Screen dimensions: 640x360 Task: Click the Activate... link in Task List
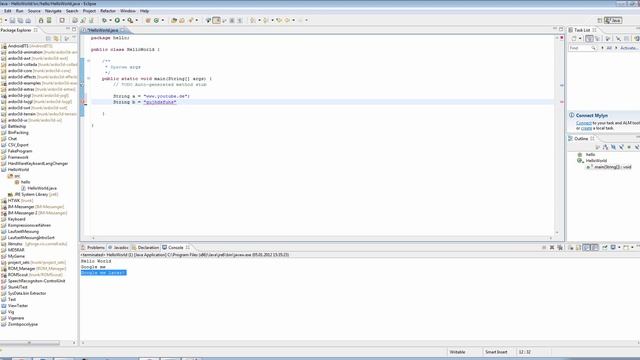(629, 48)
